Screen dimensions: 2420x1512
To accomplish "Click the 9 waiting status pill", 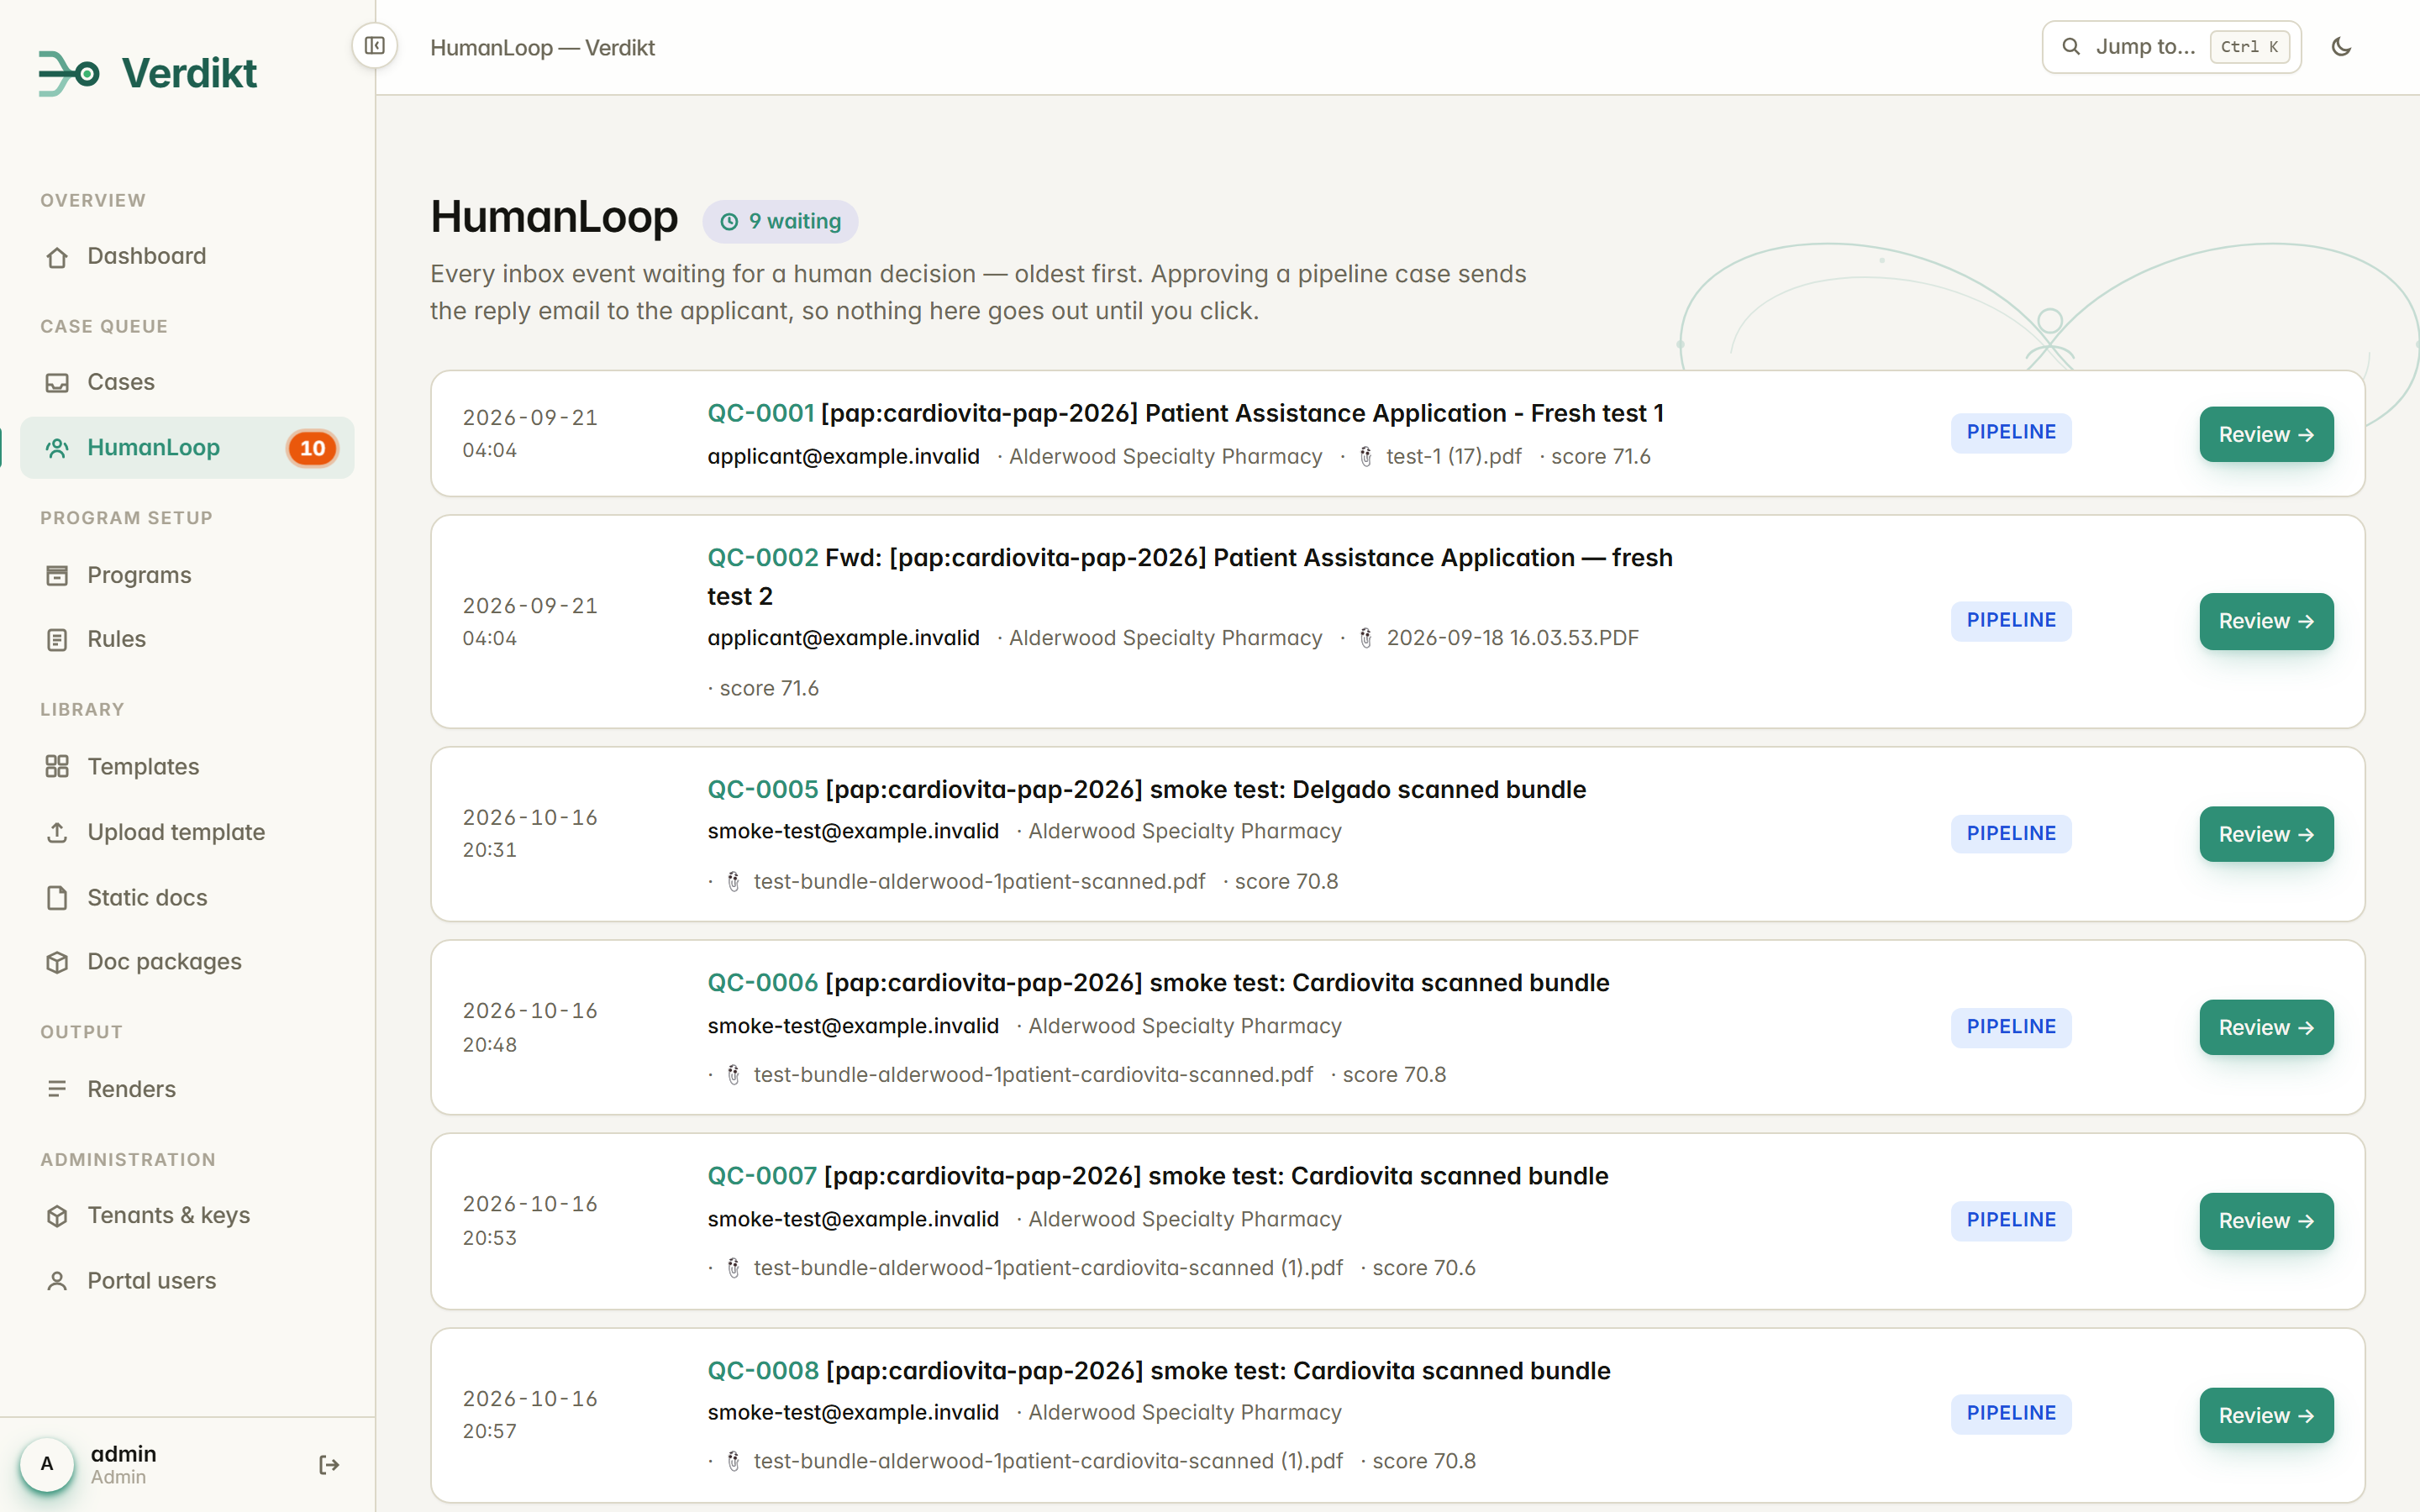I will click(780, 221).
